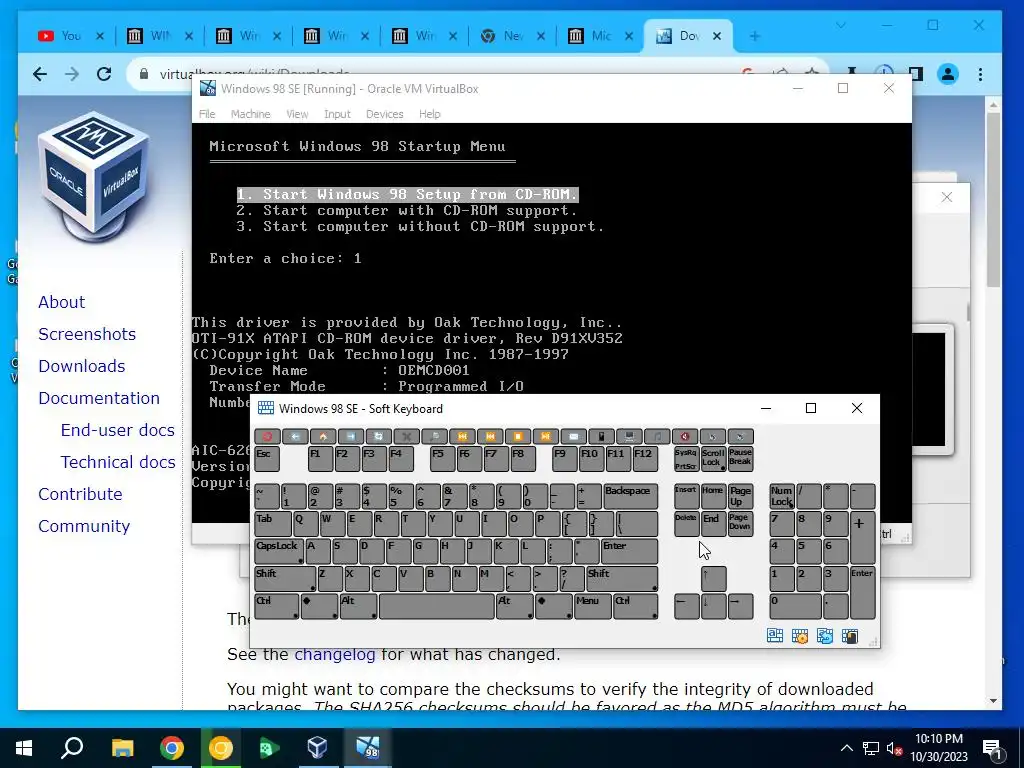Toggle Num Lock key on soft keyboard

tap(782, 496)
